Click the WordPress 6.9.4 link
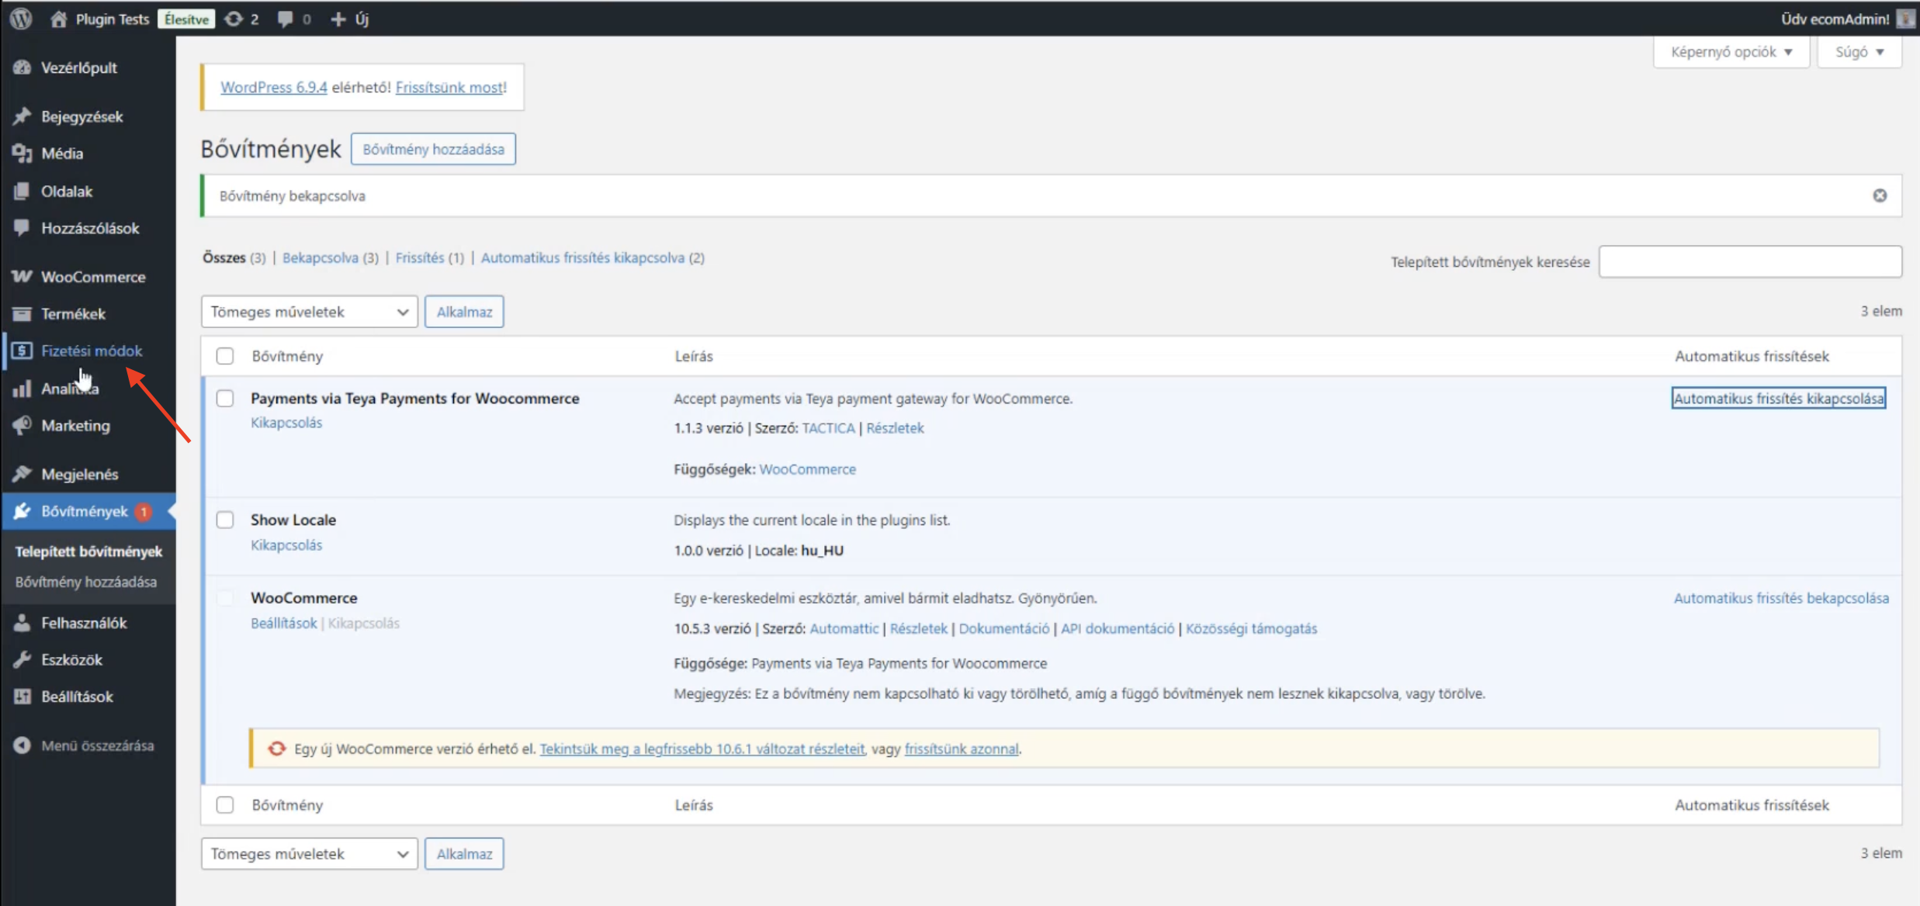1920x906 pixels. point(274,88)
